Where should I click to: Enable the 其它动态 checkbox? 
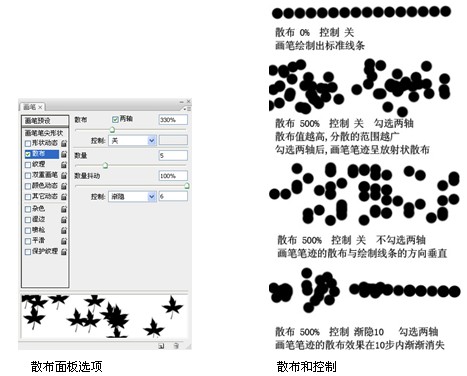(x=28, y=197)
